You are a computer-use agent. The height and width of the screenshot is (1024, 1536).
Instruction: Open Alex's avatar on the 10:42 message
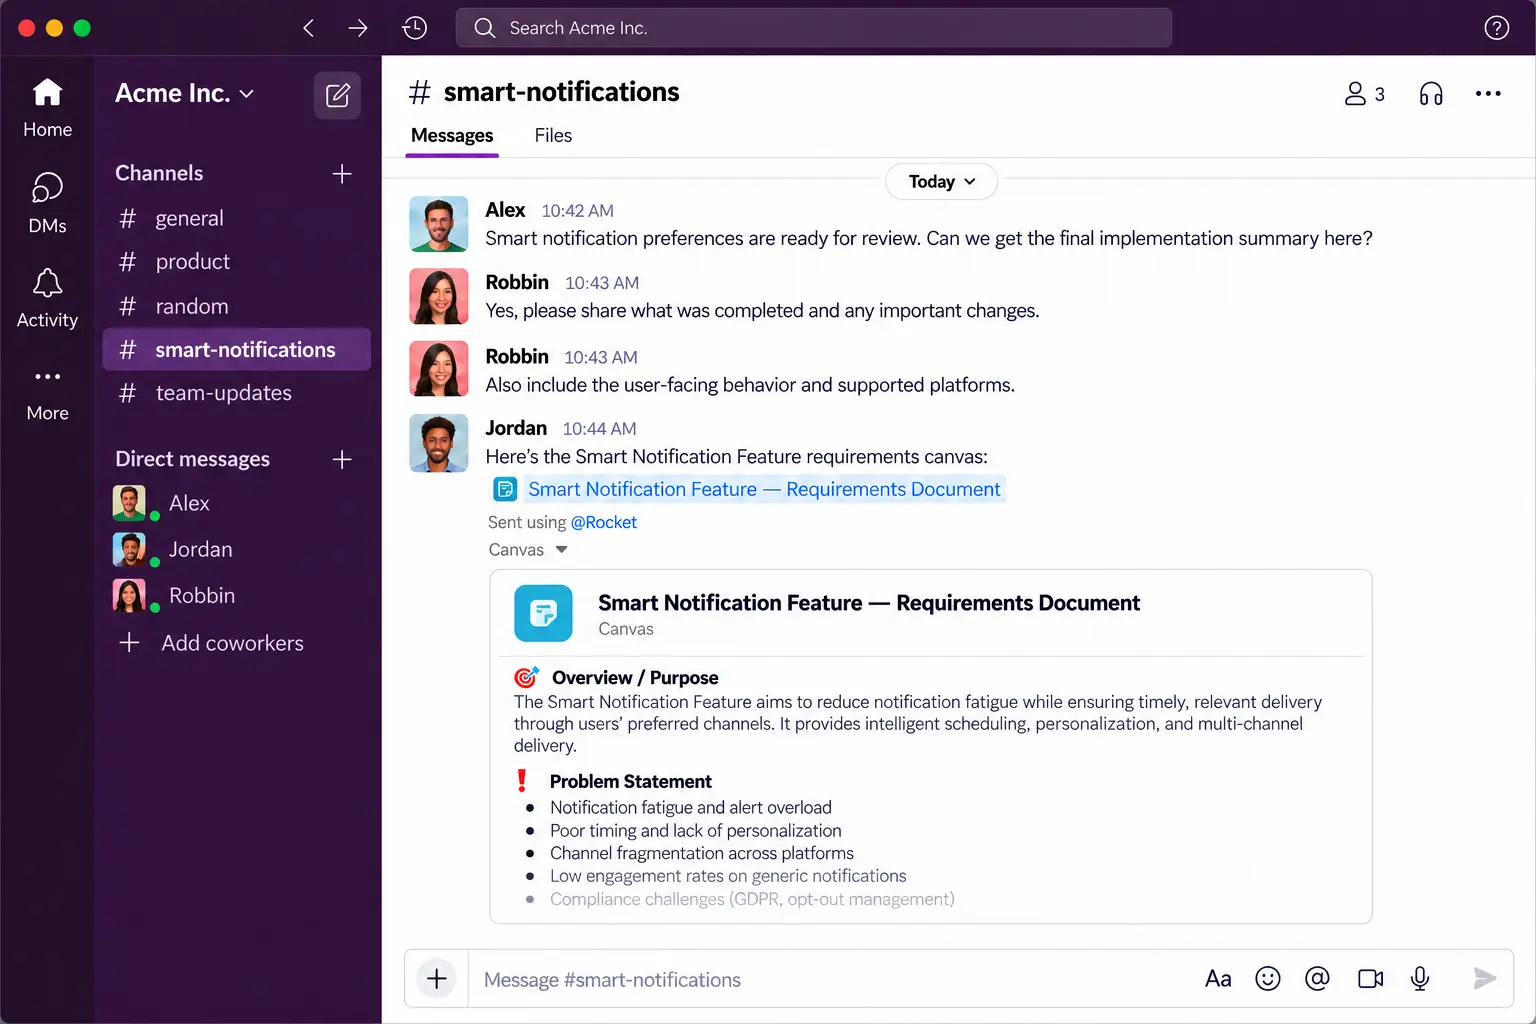439,224
